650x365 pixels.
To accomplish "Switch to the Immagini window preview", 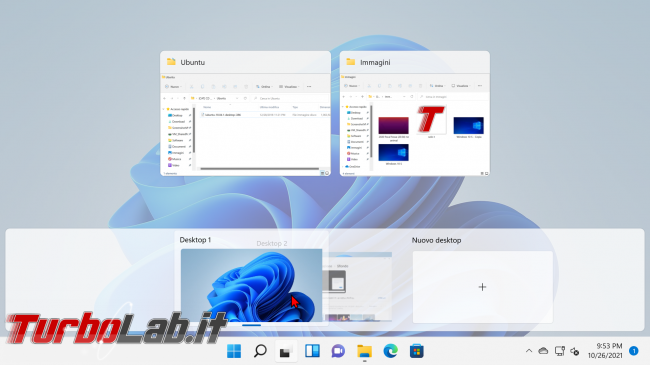I will (x=415, y=114).
